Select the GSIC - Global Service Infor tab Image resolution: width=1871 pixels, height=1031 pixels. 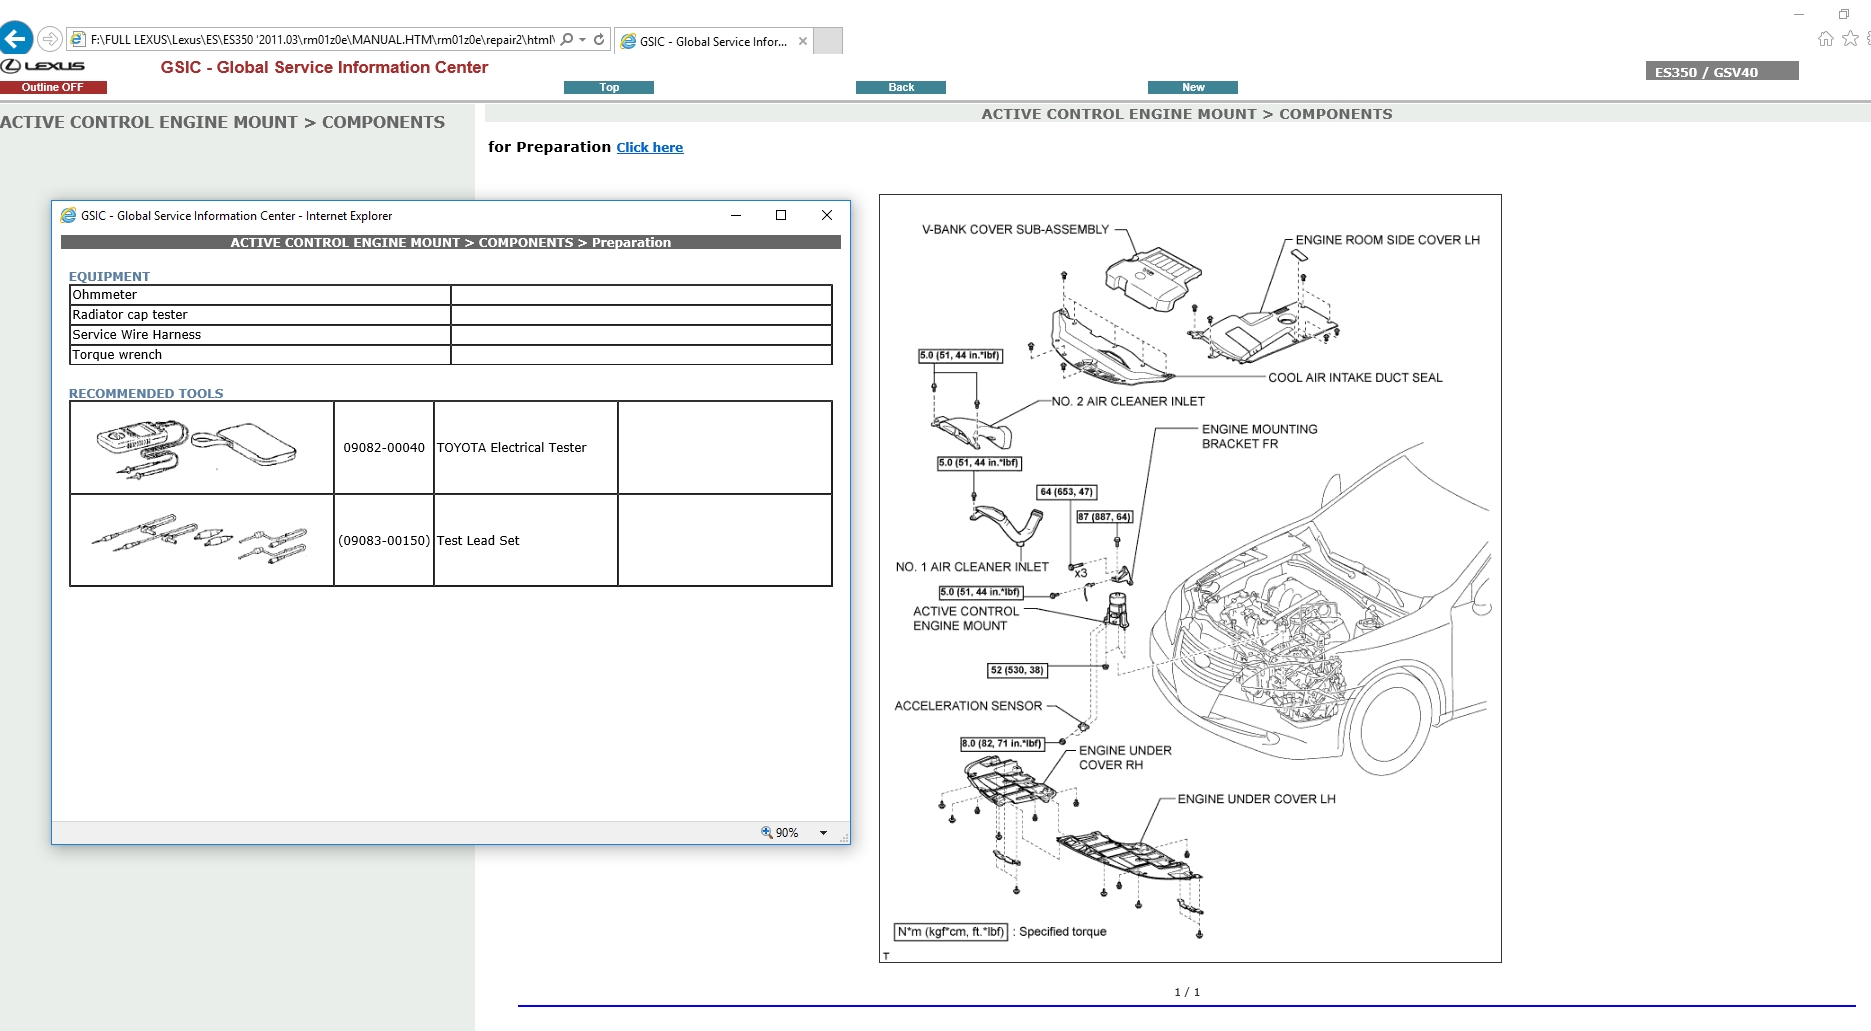pyautogui.click(x=713, y=41)
